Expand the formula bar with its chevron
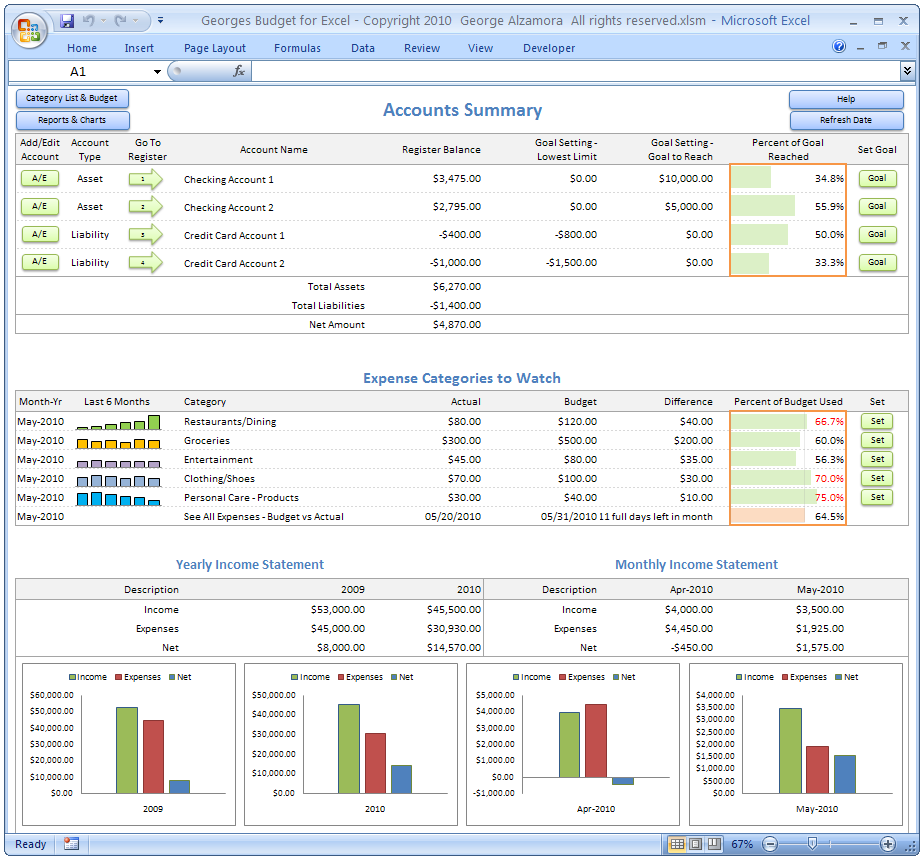Screen dimensions: 924x860 908,70
